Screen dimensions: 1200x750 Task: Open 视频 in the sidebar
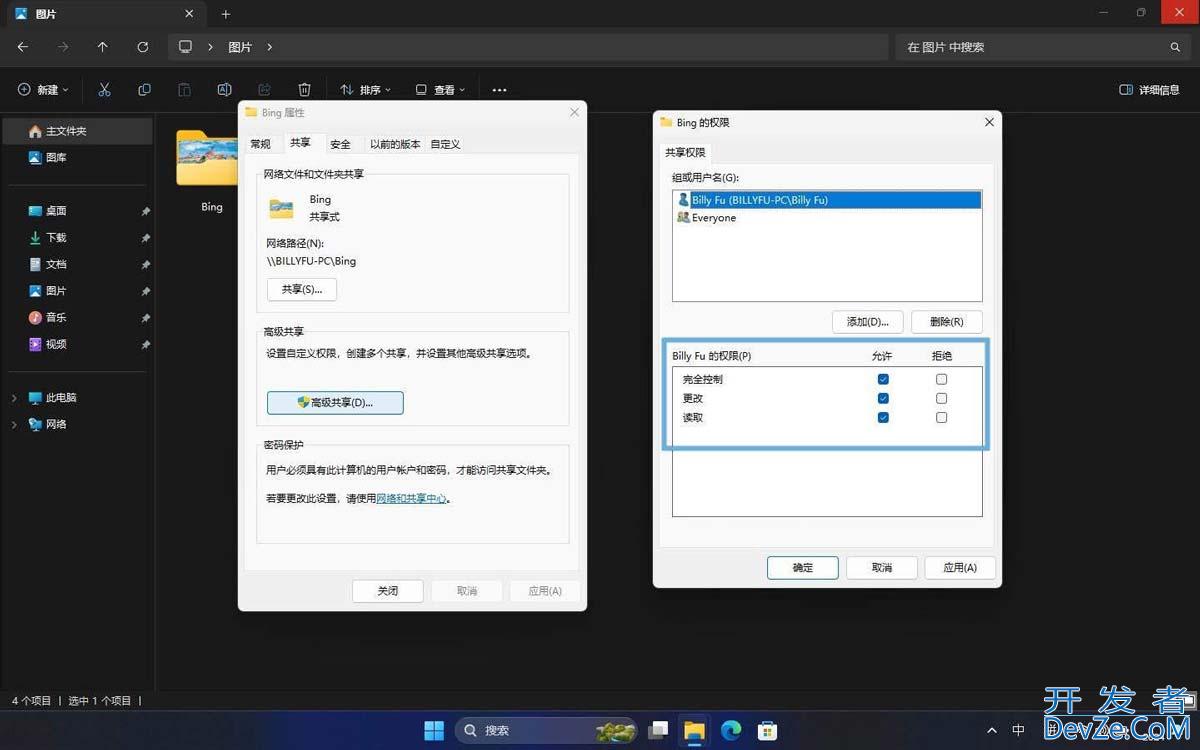[x=78, y=344]
